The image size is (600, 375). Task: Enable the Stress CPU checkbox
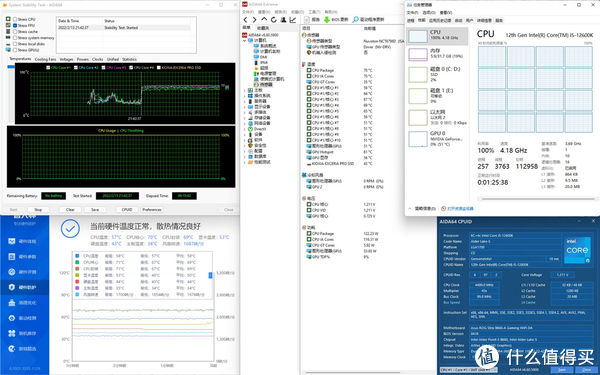(15, 19)
